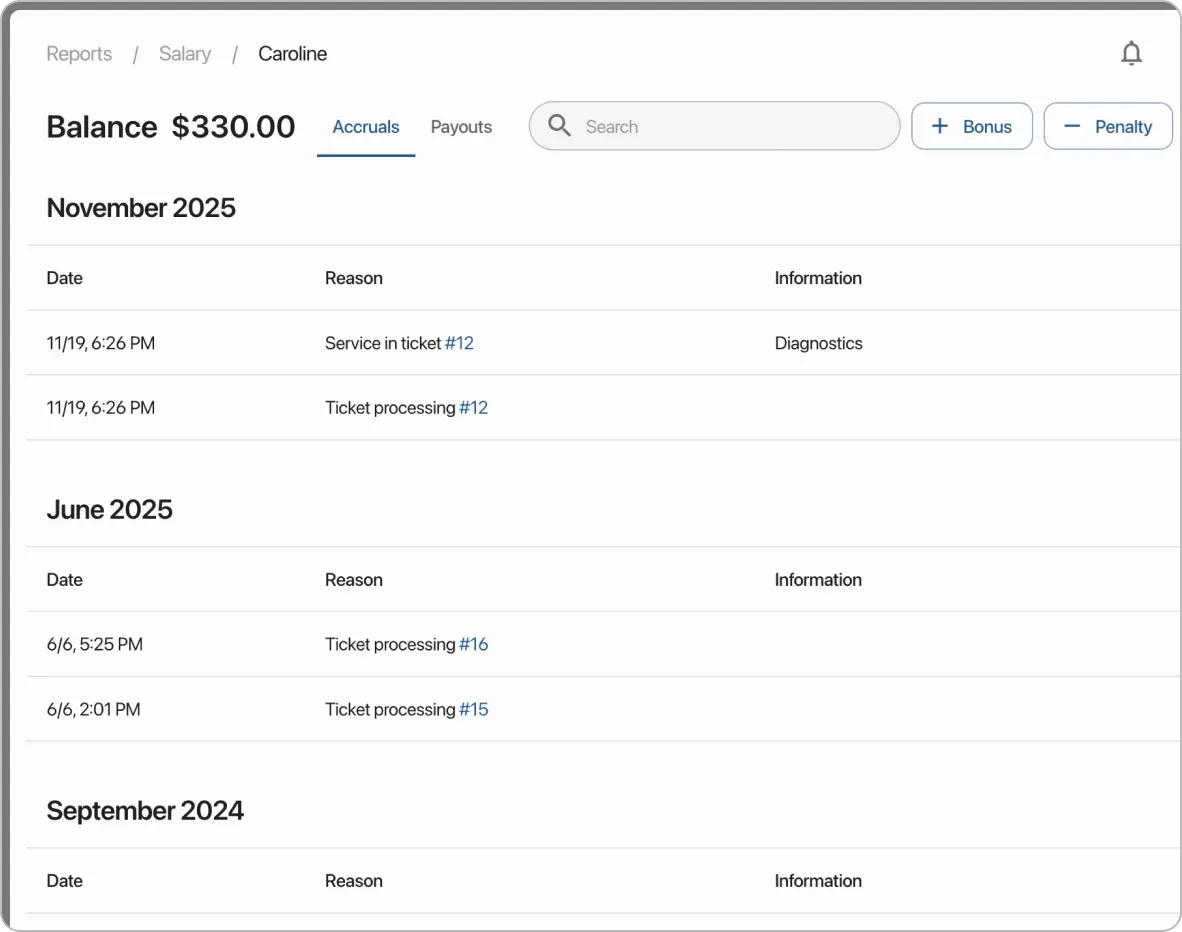Switch to the Payouts tab

coord(461,126)
